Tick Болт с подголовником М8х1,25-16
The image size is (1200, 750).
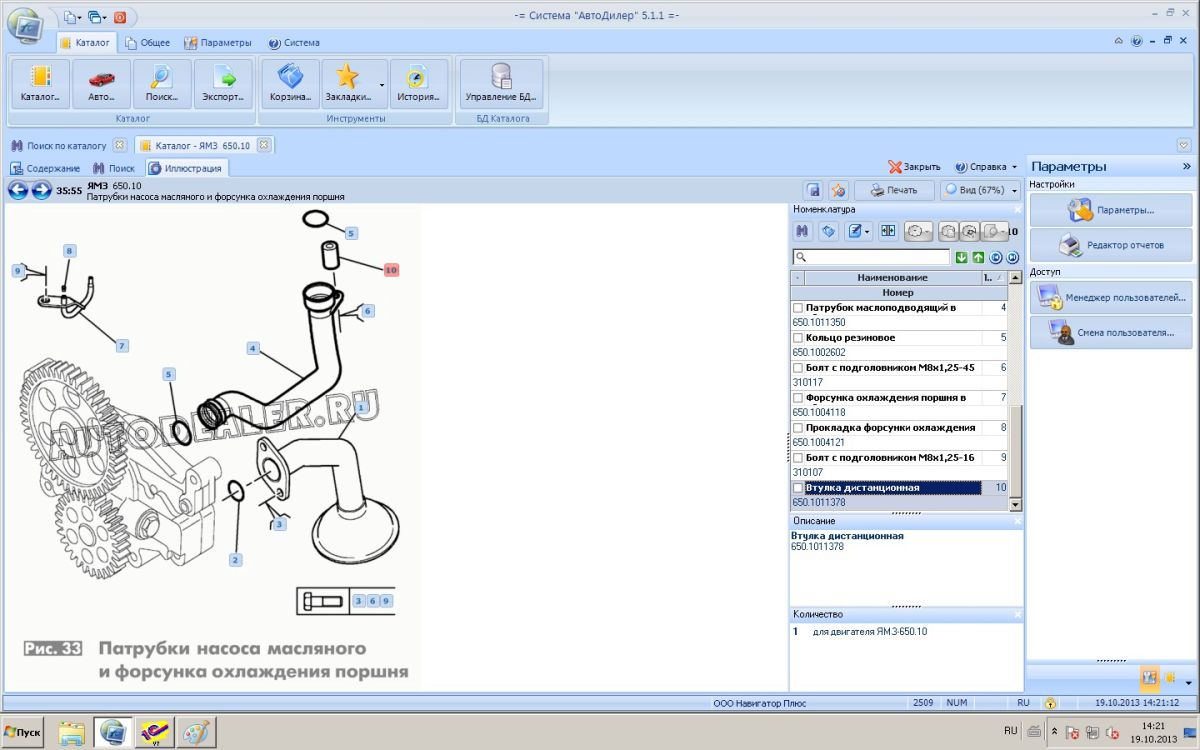coord(798,458)
